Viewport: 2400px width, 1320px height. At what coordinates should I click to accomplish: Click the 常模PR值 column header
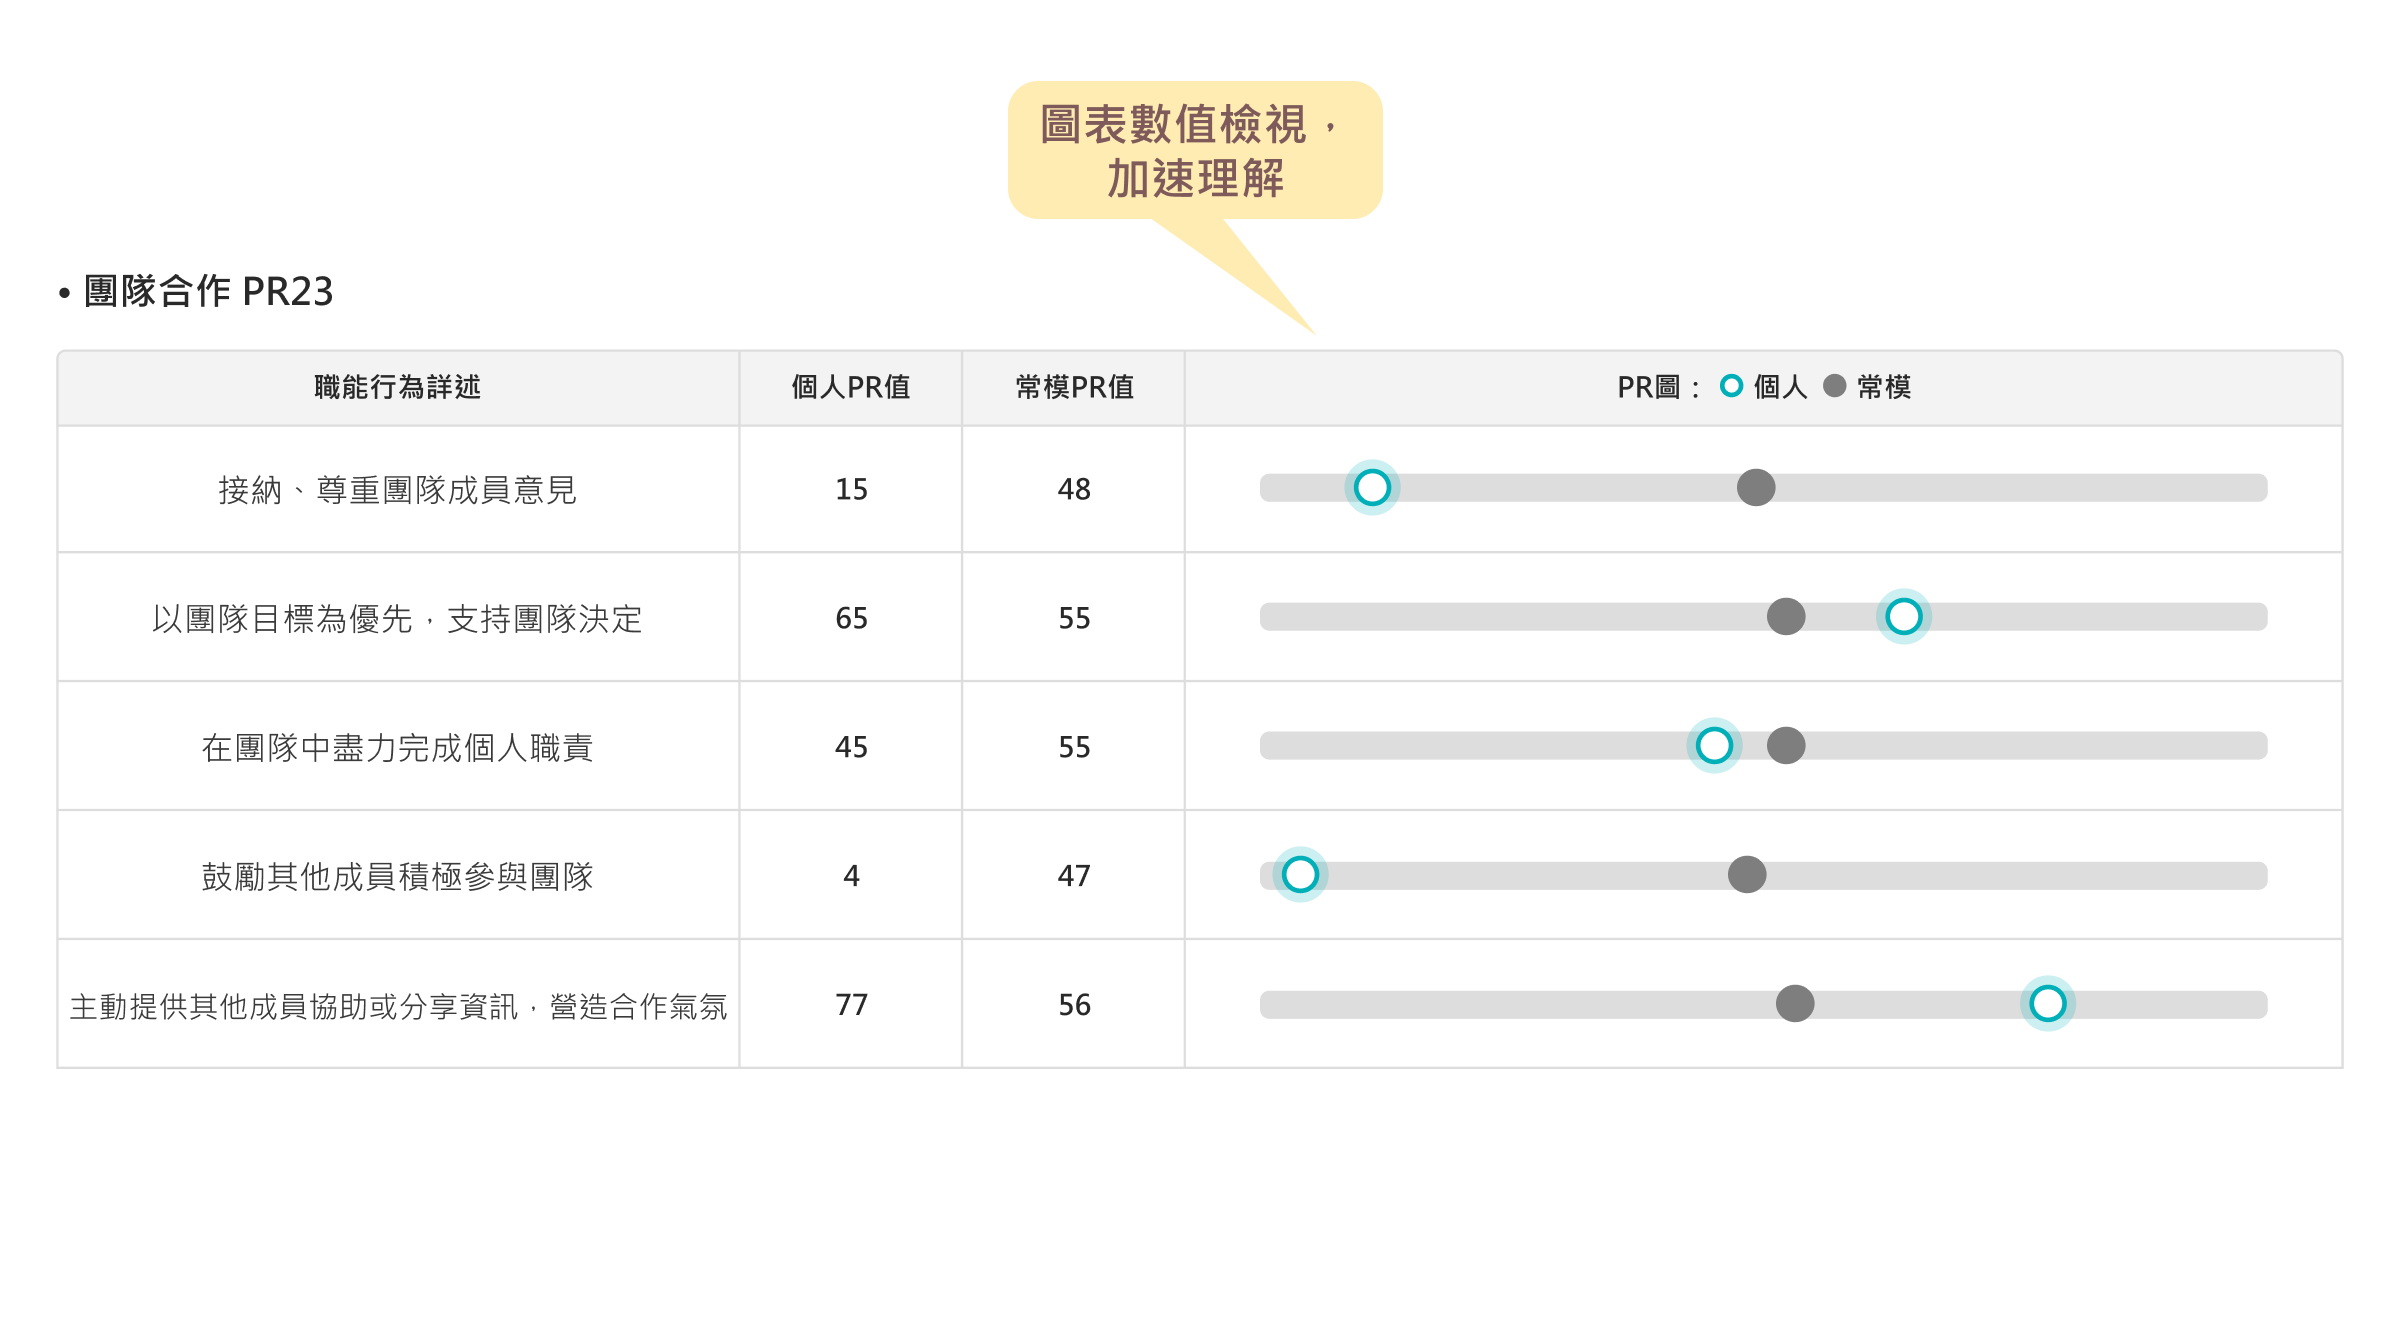(x=1074, y=387)
